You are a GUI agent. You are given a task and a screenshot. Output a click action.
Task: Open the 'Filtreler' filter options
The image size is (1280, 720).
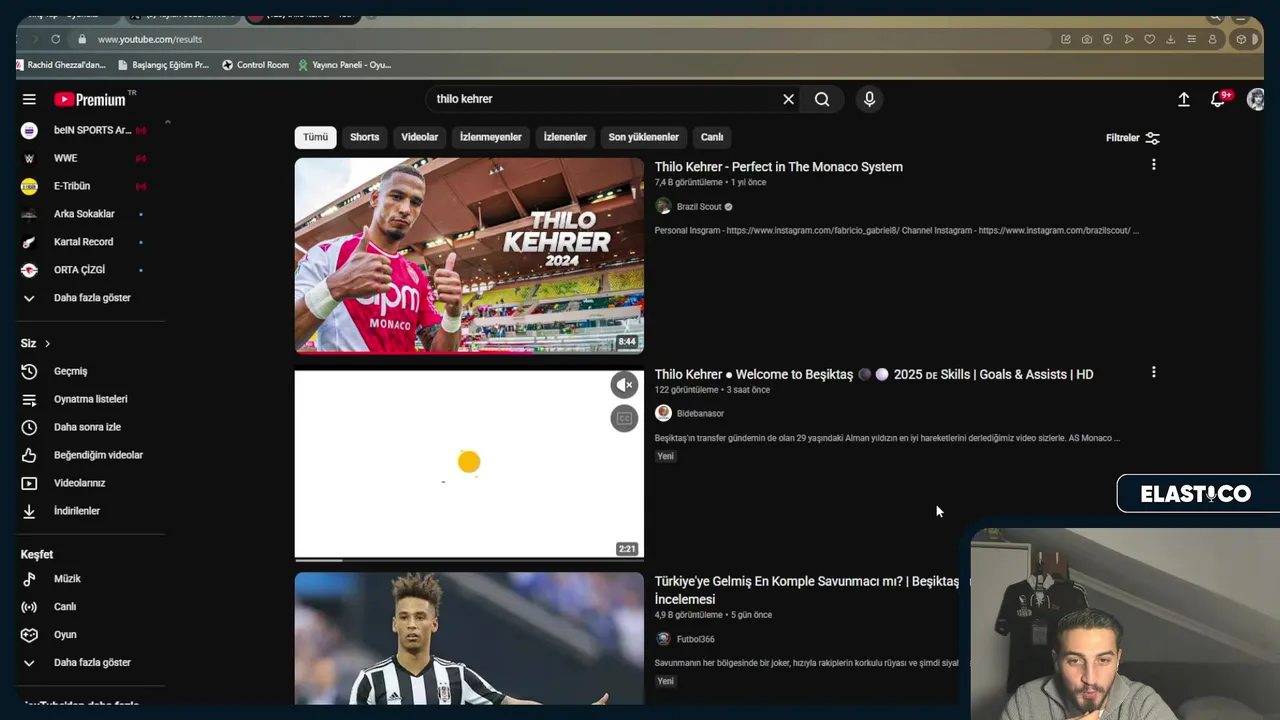1133,138
